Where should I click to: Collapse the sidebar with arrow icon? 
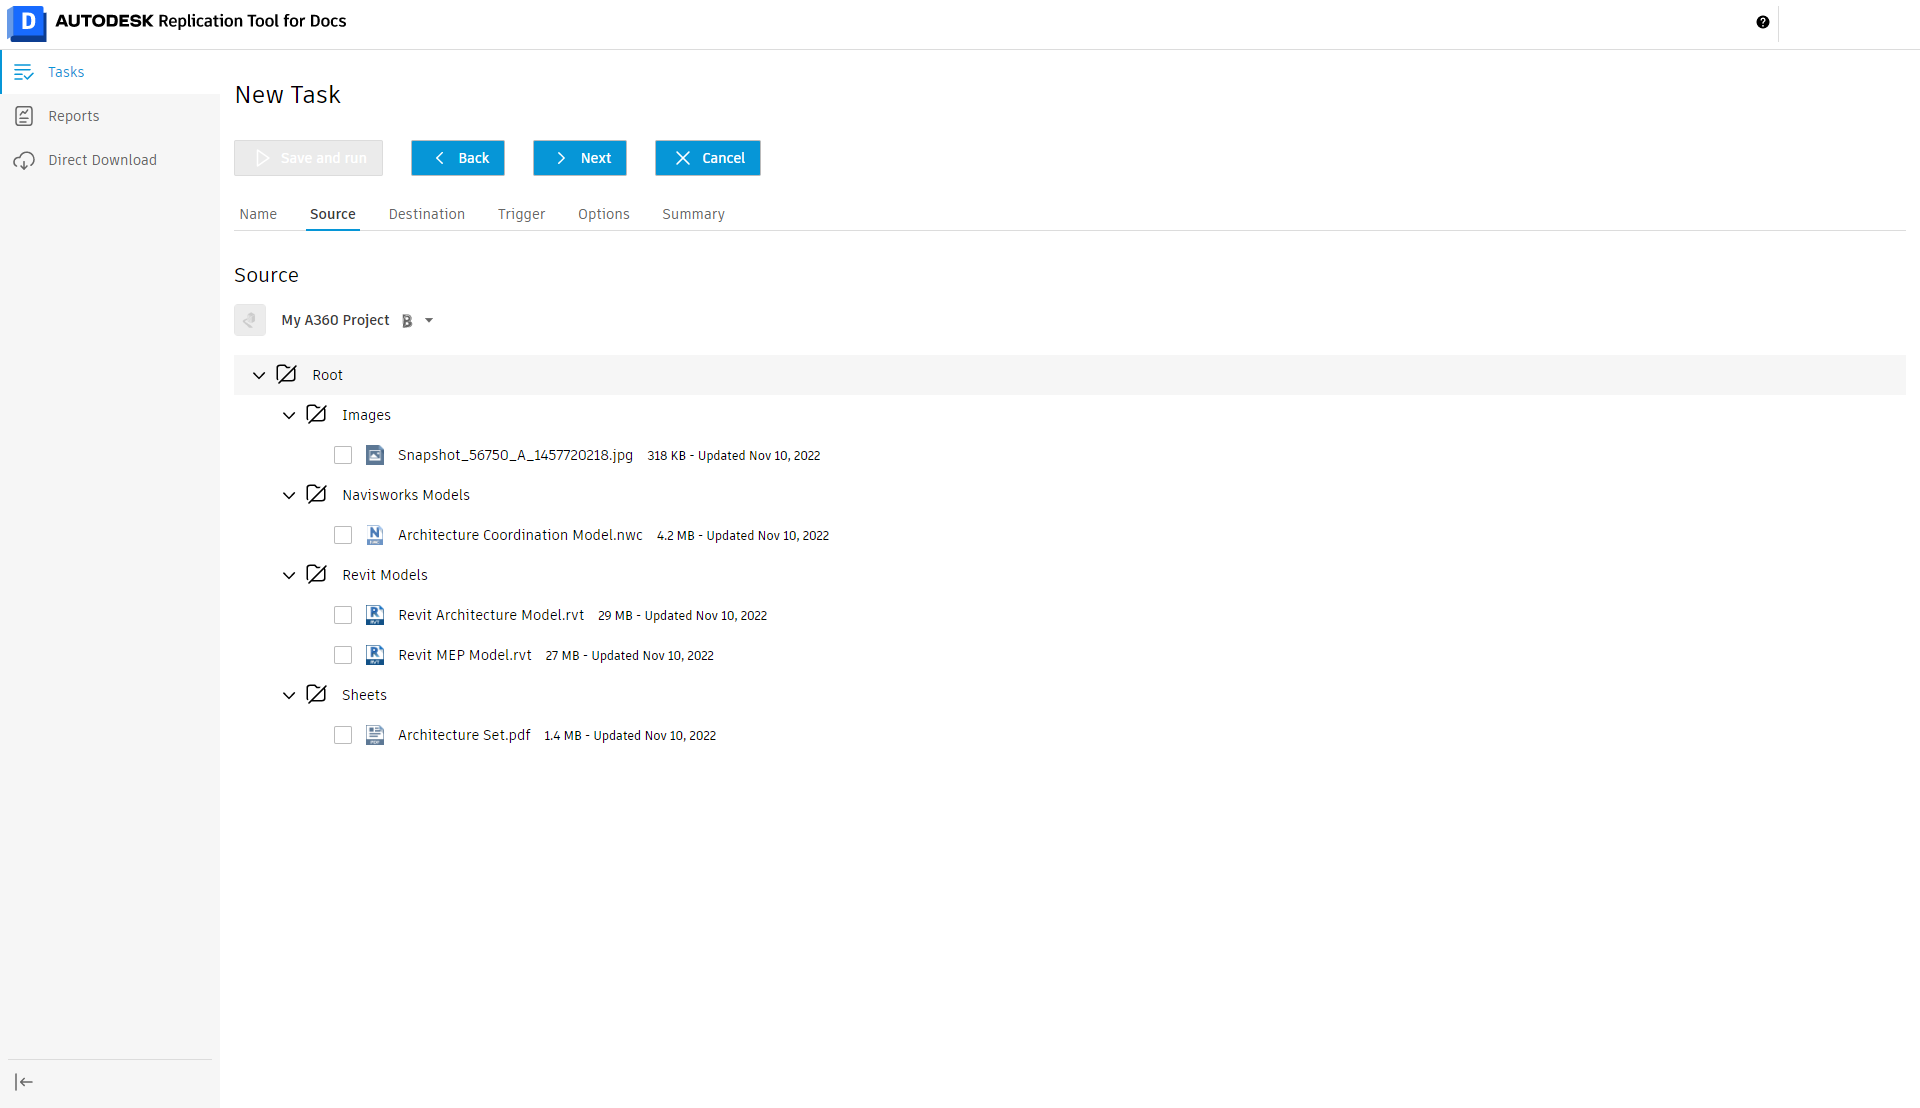pyautogui.click(x=24, y=1082)
